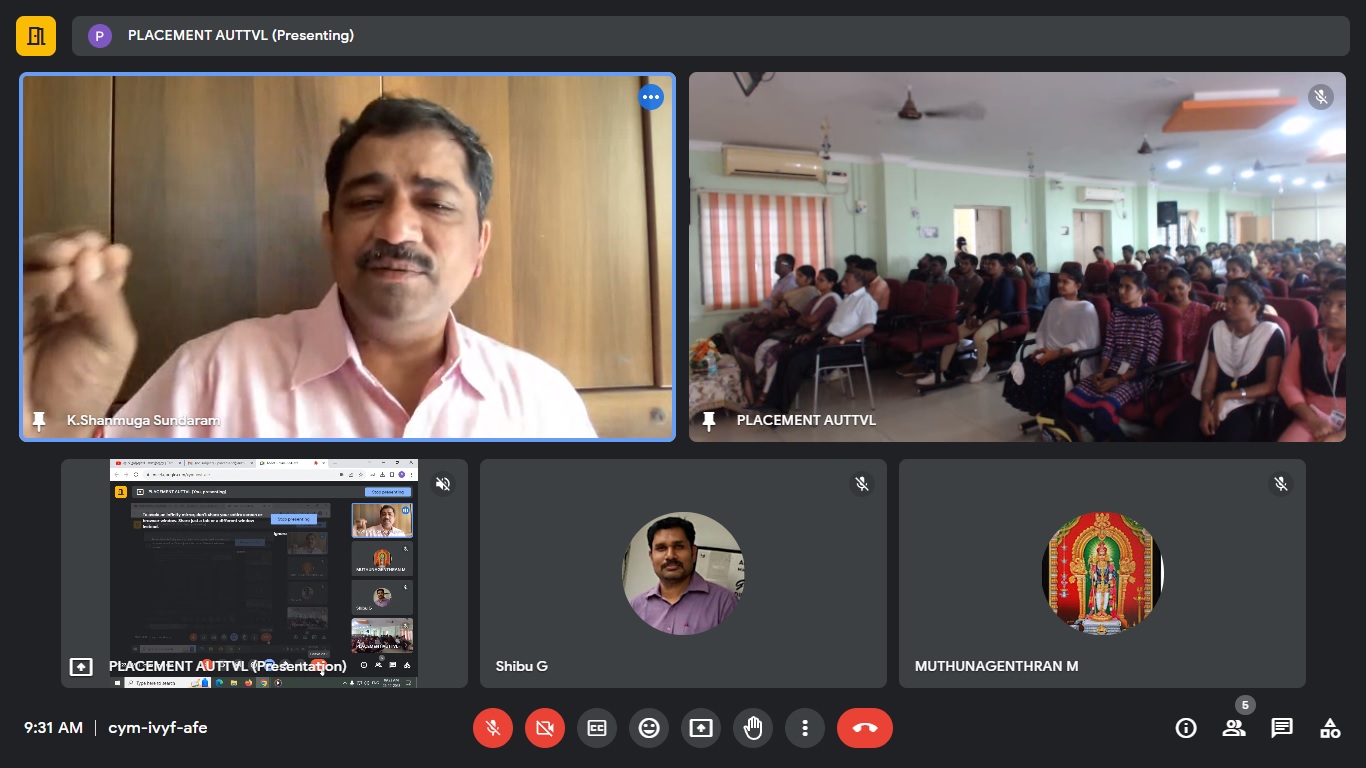Click the 9:31 AM time display
Screen dimensions: 1366x768
(x=53, y=728)
